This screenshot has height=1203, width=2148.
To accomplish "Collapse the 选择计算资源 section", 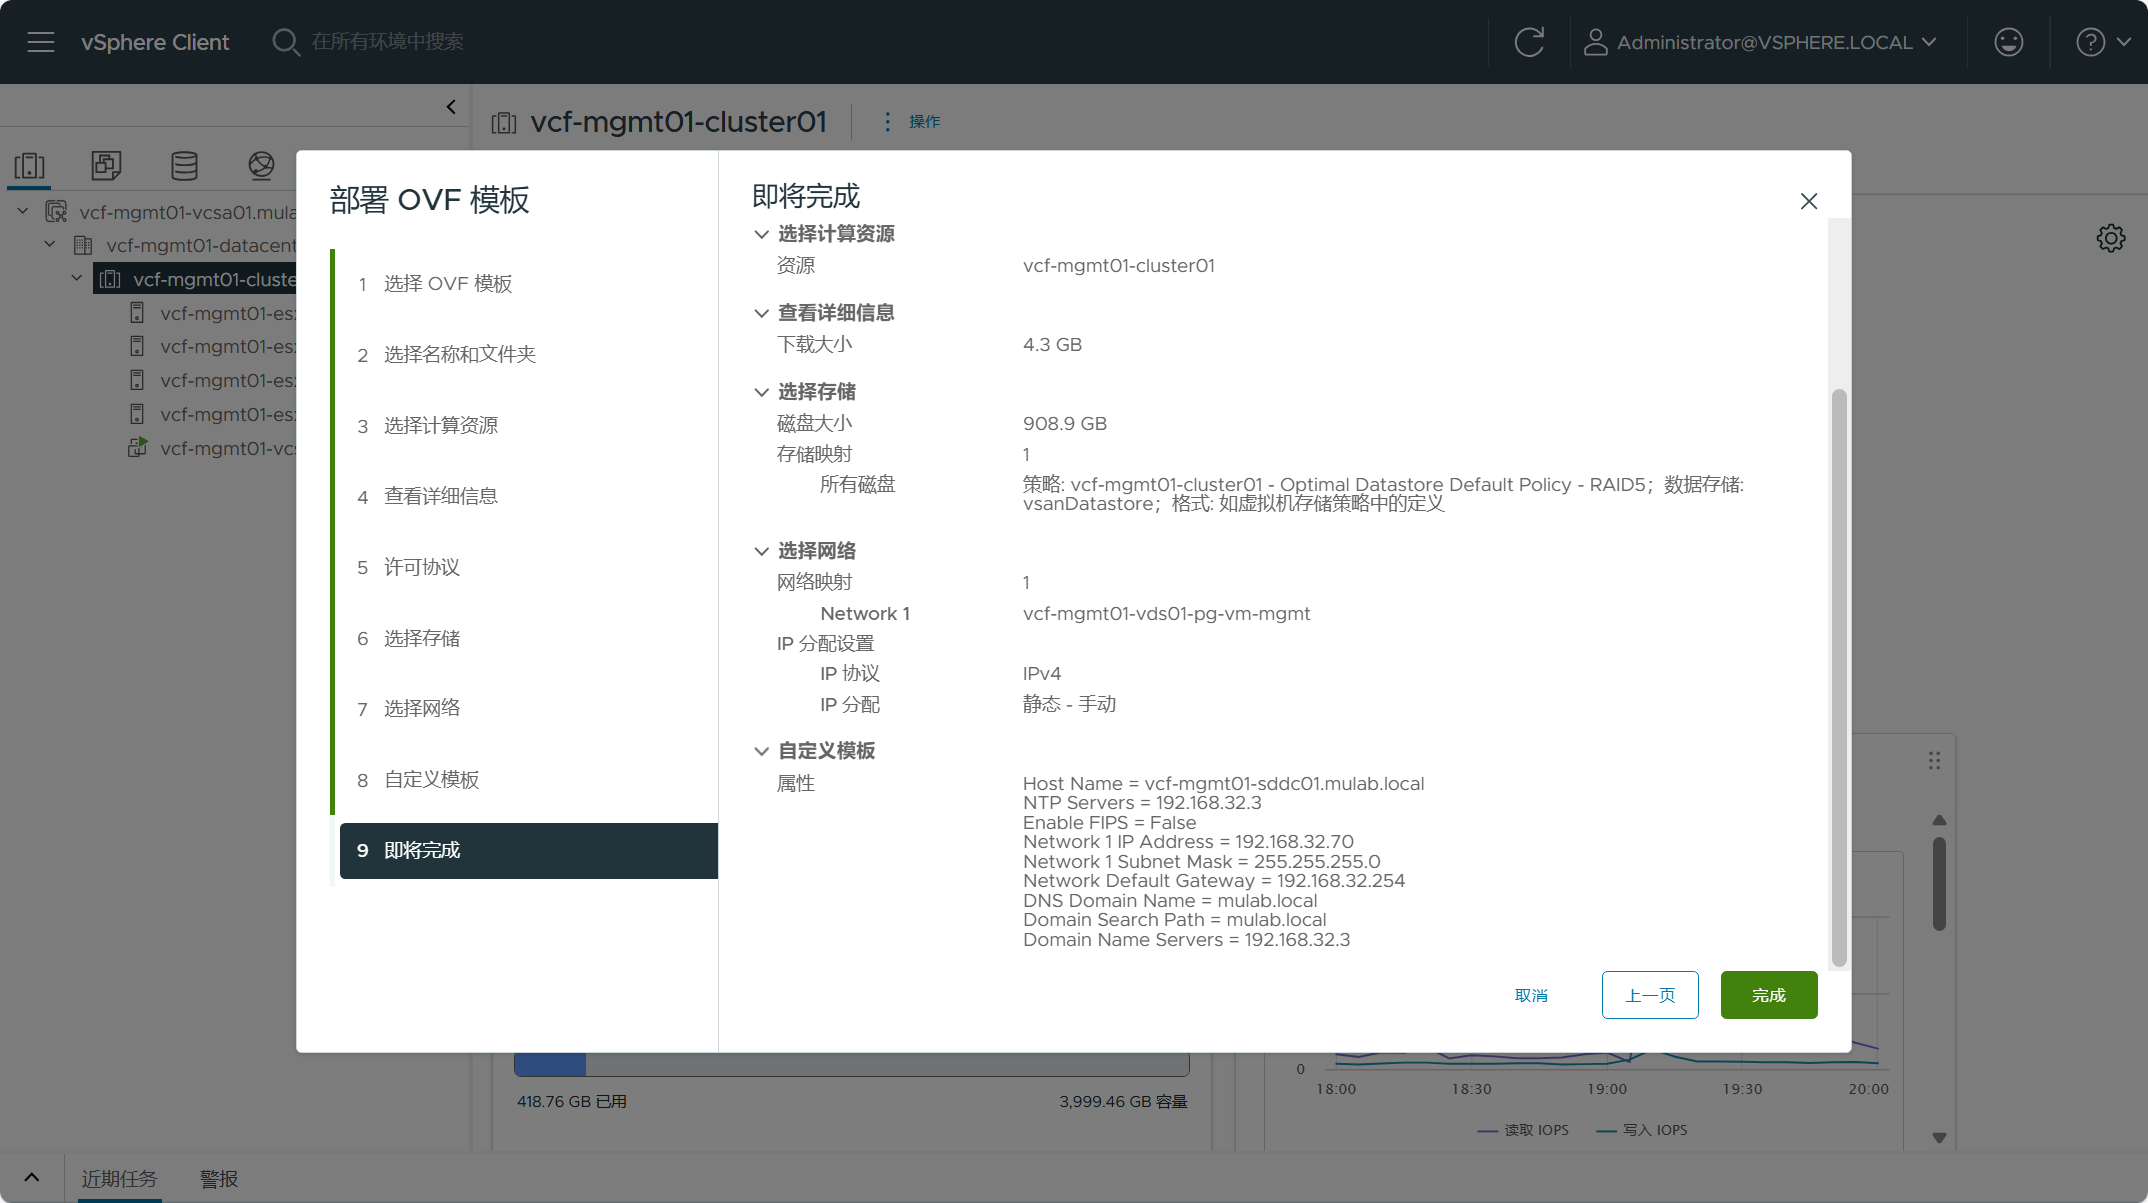I will pos(762,234).
